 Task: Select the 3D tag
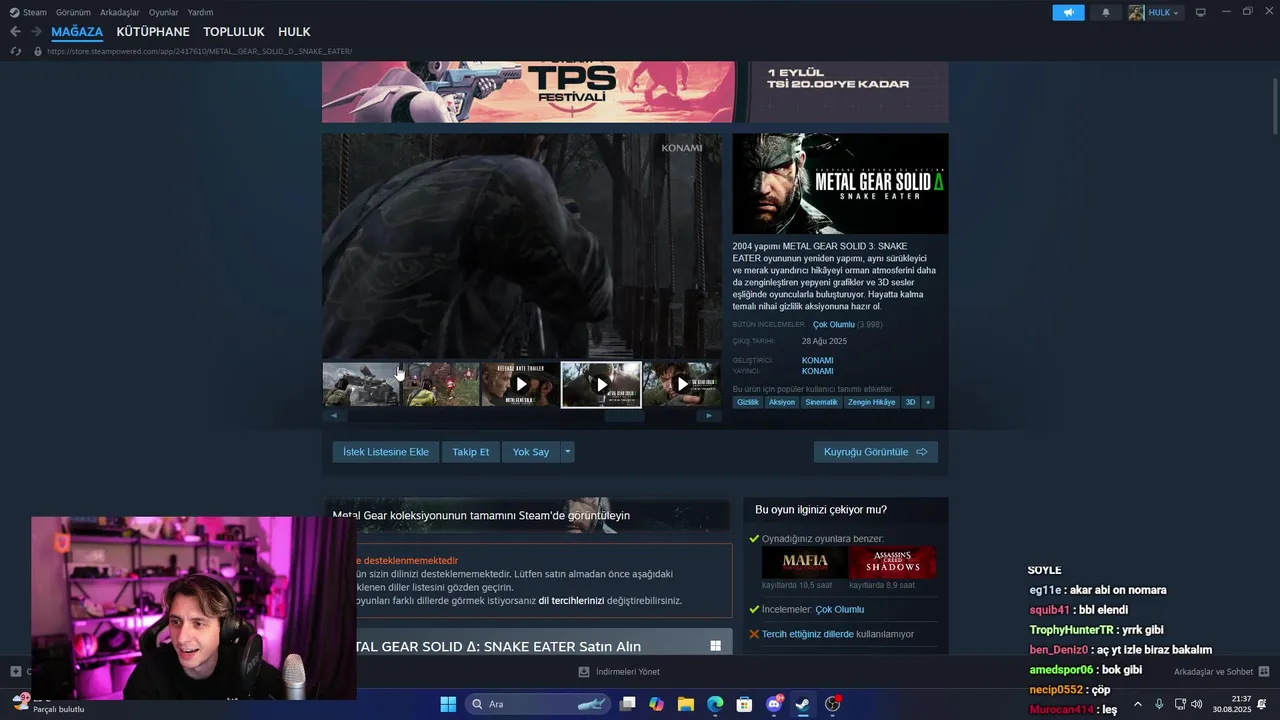[x=910, y=402]
